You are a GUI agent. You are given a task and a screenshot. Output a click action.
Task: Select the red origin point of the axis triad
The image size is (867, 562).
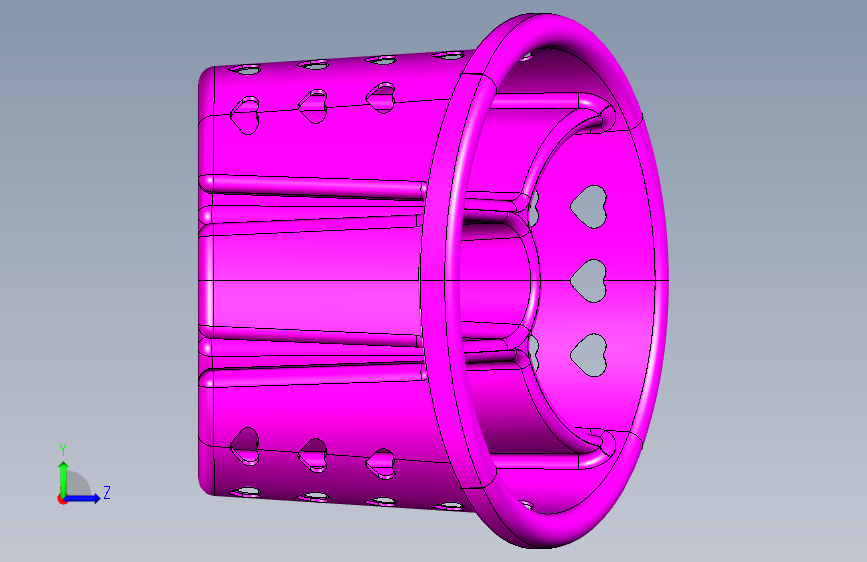[61, 499]
